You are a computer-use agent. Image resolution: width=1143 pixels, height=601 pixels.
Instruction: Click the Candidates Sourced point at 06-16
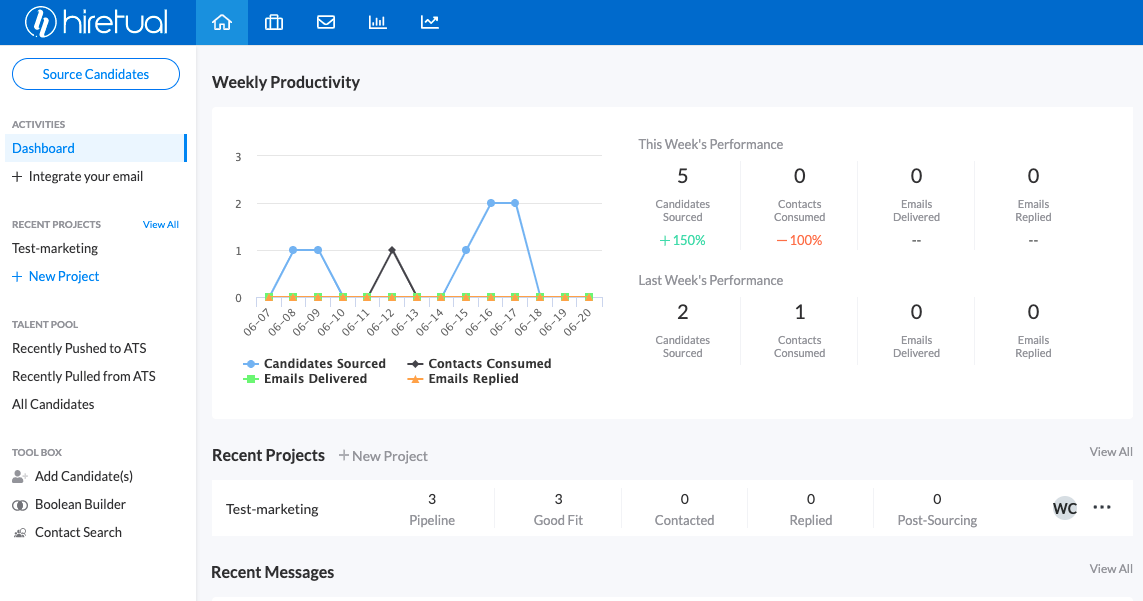(x=491, y=203)
